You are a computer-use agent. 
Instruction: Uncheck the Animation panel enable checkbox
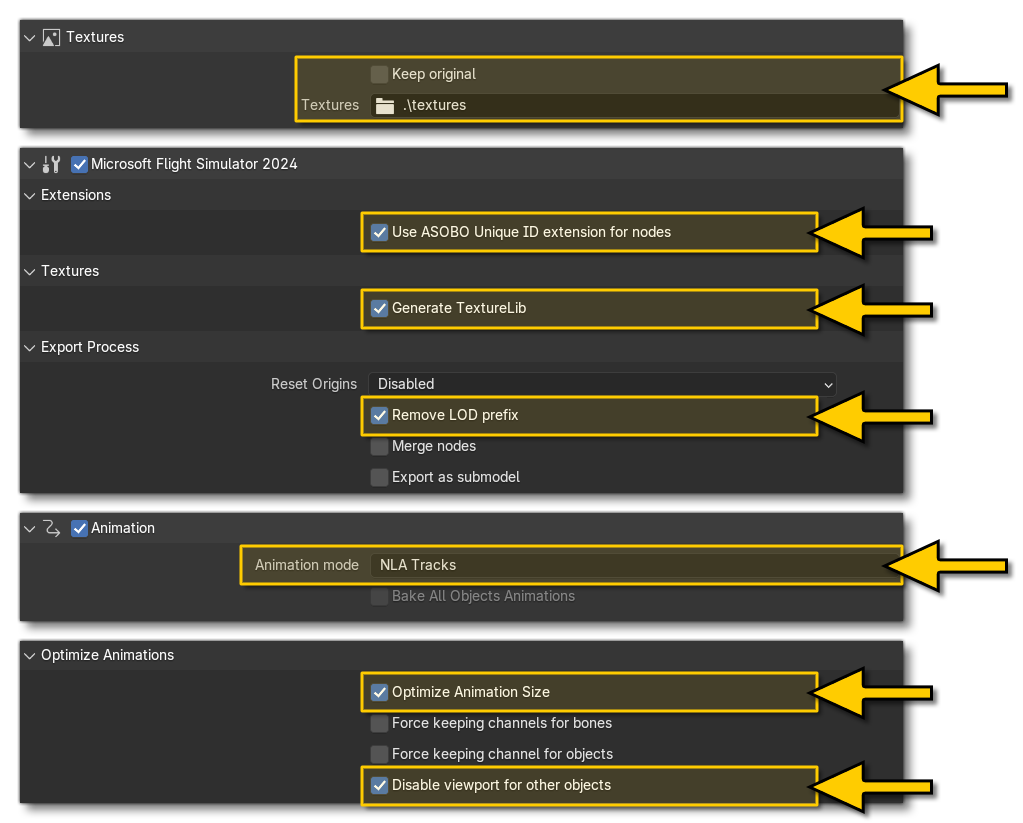tap(79, 527)
